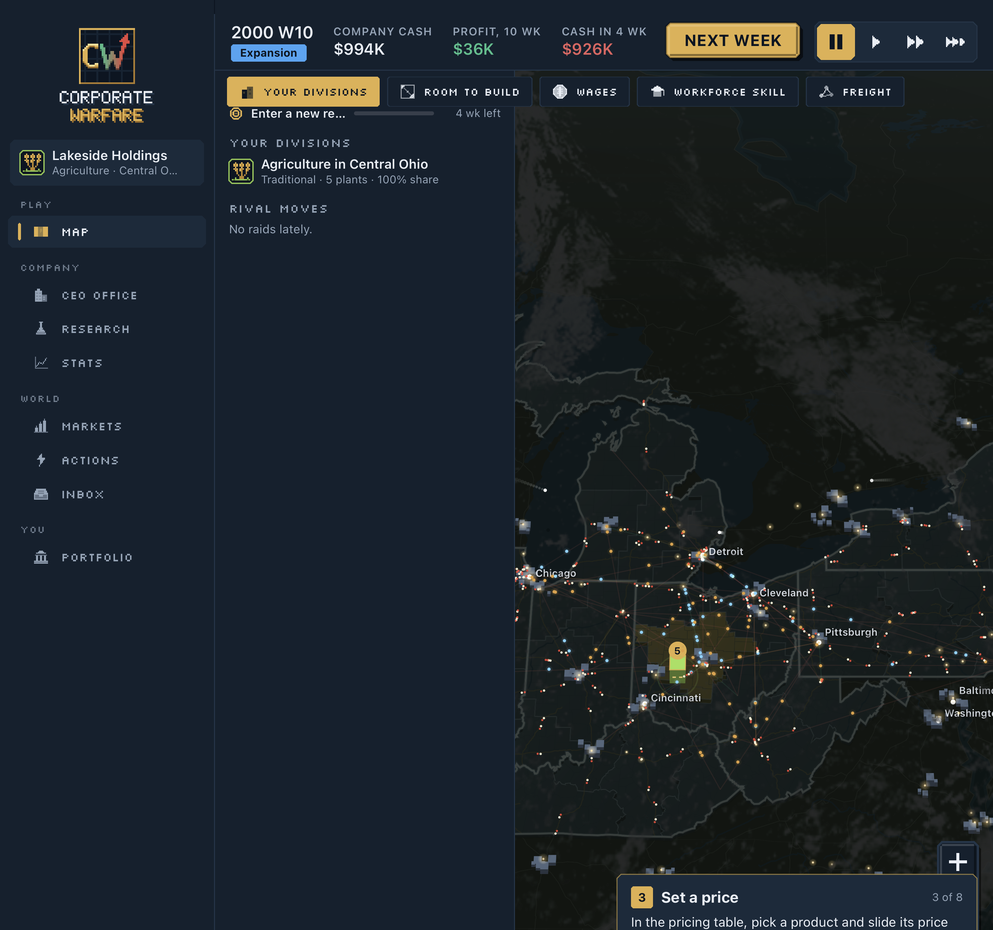Click the 2000 W10 date
The image size is (993, 930).
[272, 32]
